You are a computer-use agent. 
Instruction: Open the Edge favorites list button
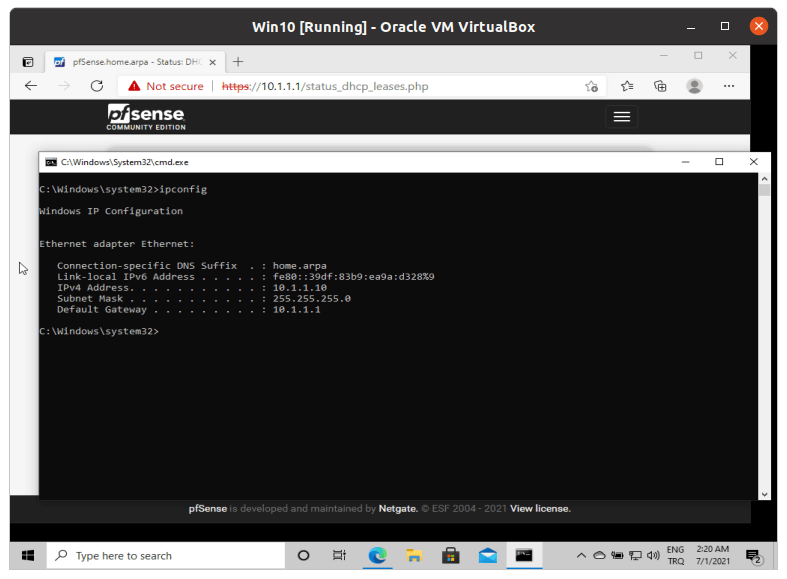pyautogui.click(x=627, y=86)
